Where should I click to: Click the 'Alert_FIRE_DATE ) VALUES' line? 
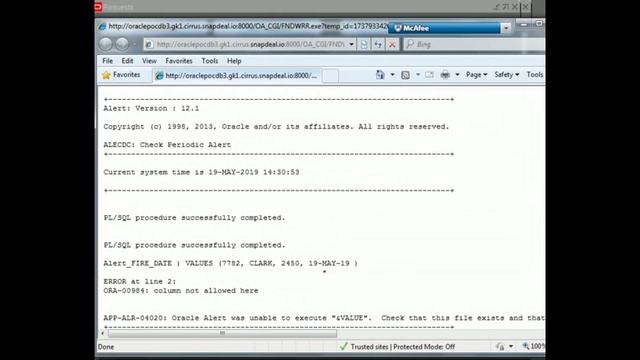tap(231, 263)
